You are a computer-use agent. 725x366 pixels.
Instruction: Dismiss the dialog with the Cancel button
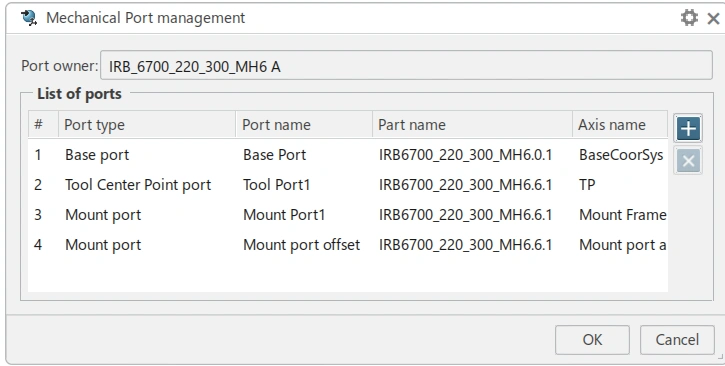[x=677, y=340]
